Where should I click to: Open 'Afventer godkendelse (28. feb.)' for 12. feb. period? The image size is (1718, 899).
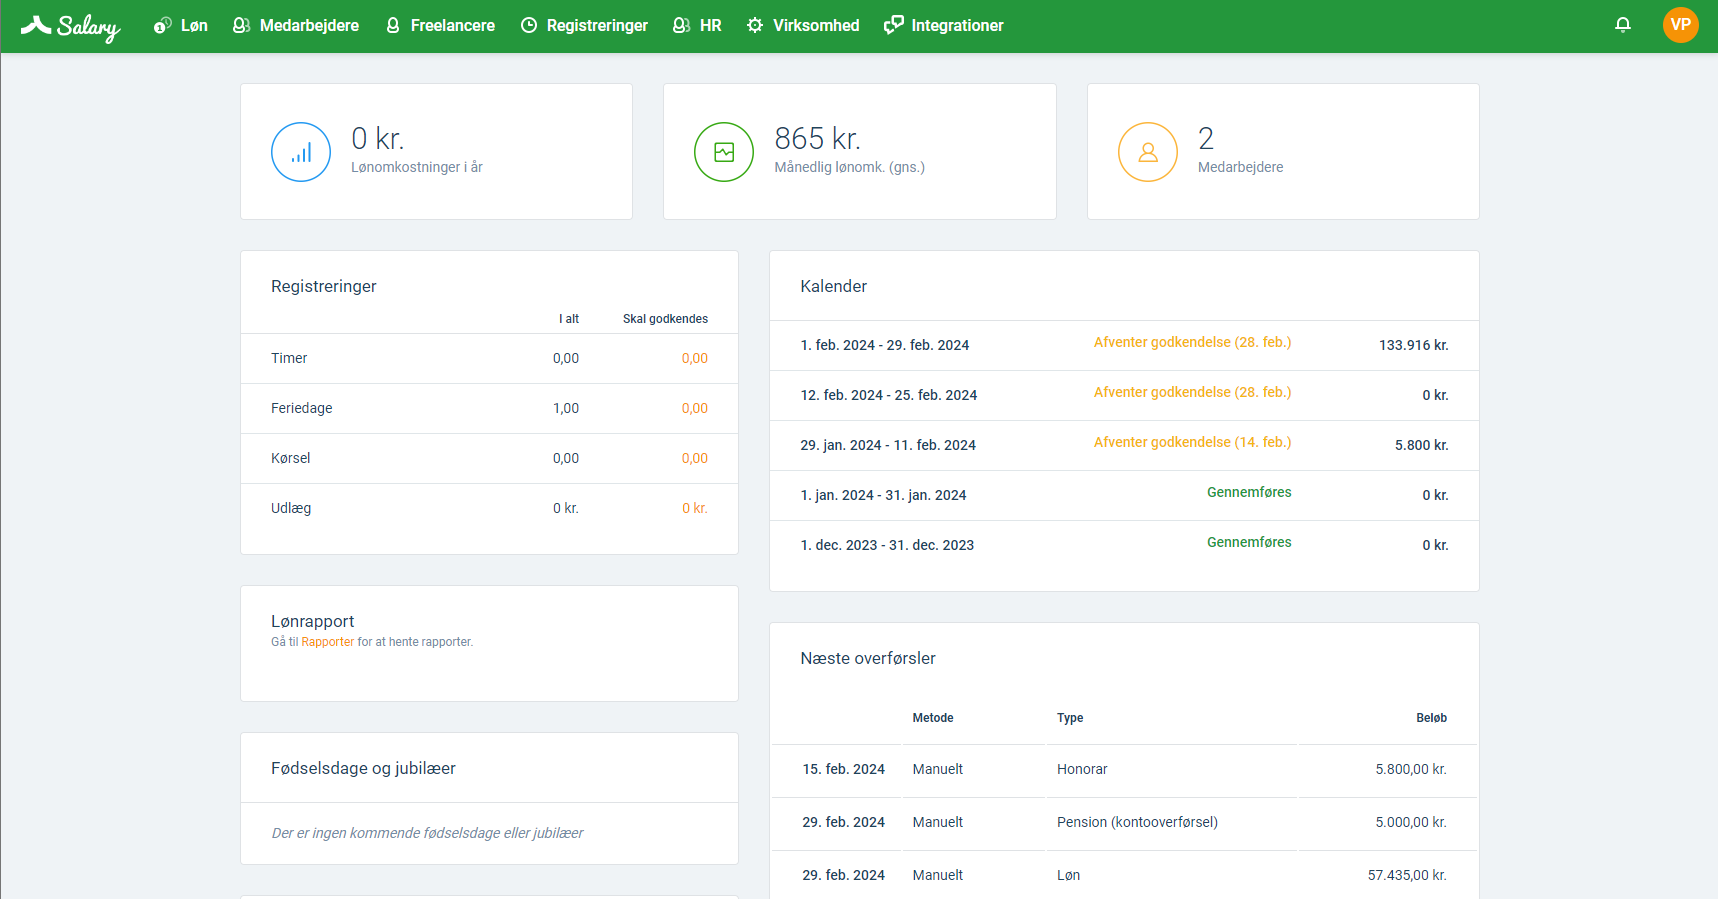[1192, 392]
